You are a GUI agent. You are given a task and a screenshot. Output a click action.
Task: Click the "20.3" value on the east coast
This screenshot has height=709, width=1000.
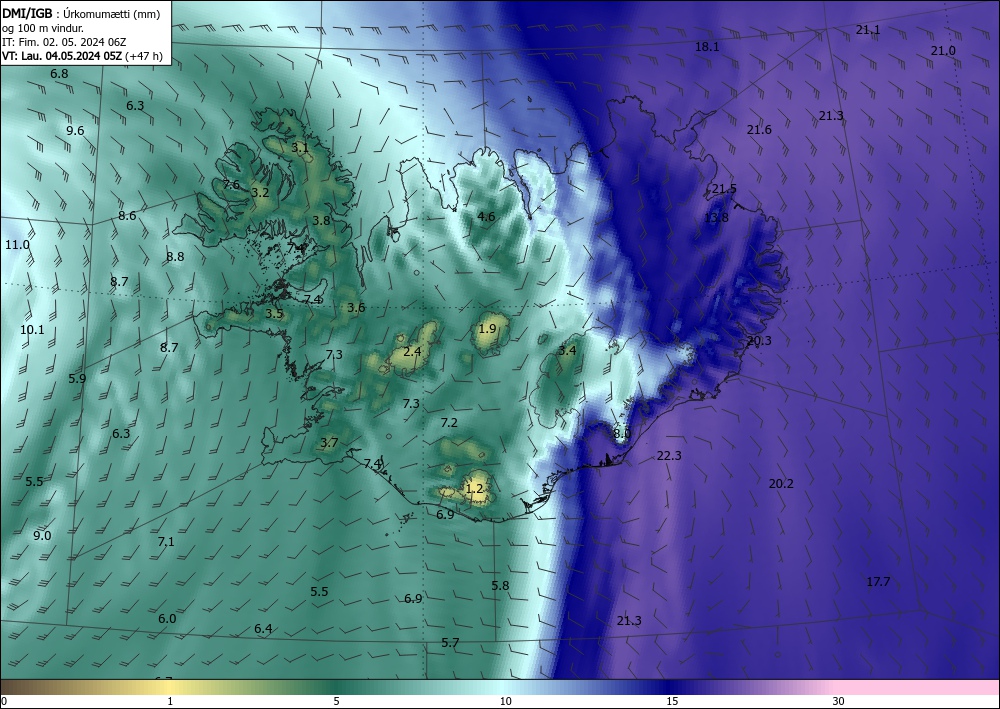point(759,341)
